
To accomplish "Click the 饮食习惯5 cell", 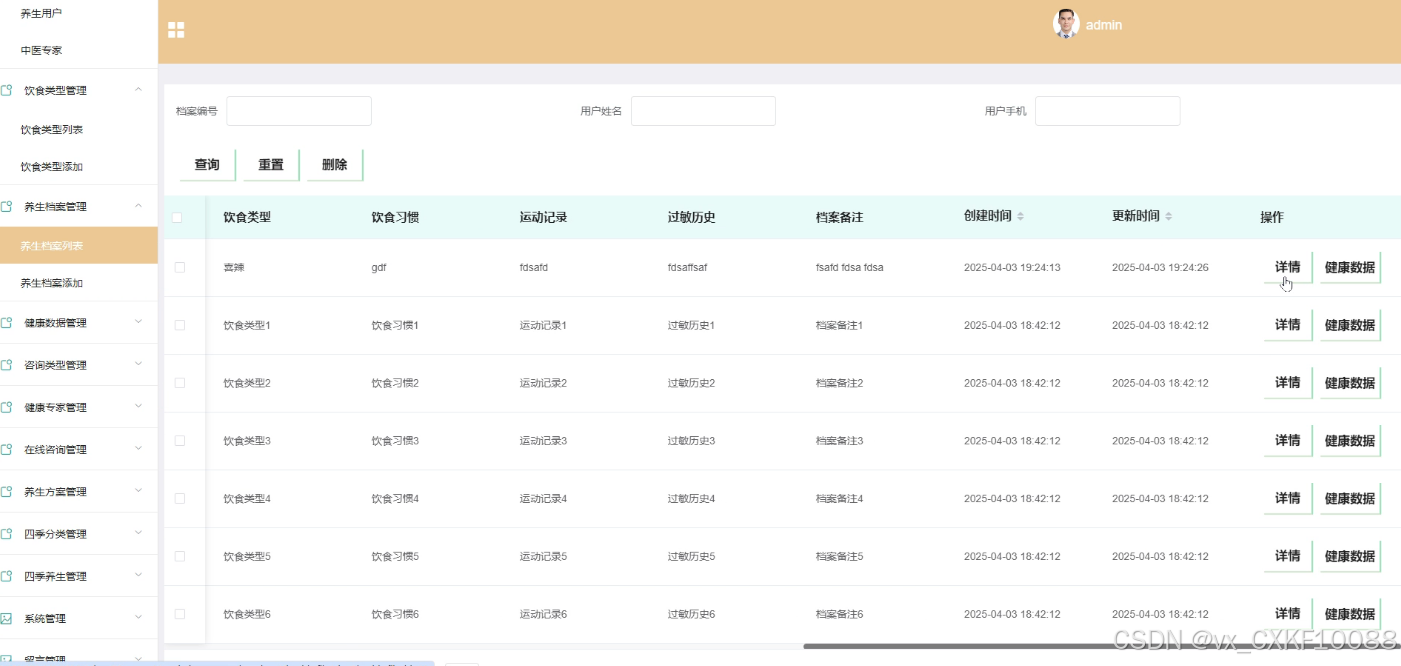I will pos(395,557).
